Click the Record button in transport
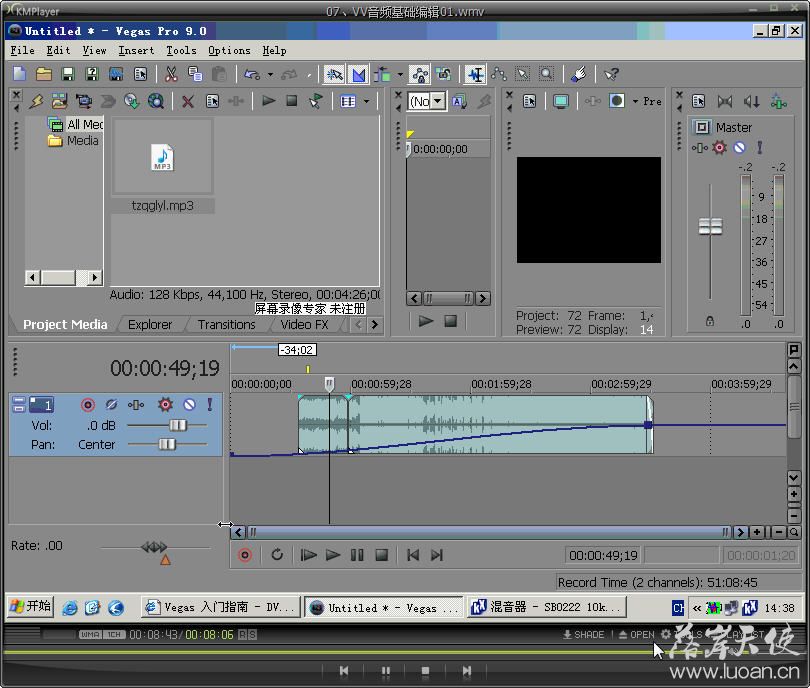This screenshot has width=810, height=688. pyautogui.click(x=245, y=555)
